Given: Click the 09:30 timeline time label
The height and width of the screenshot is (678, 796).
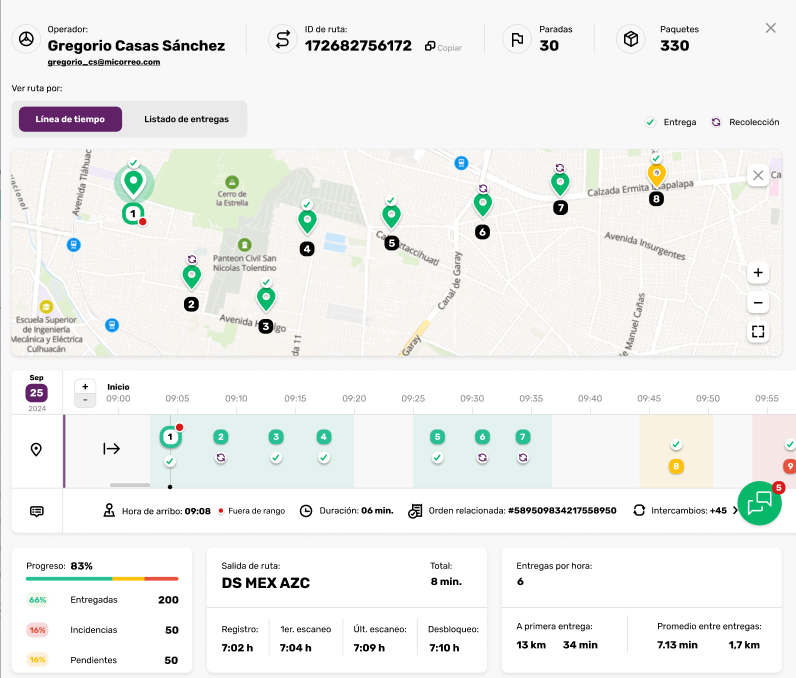Looking at the screenshot, I should (472, 399).
